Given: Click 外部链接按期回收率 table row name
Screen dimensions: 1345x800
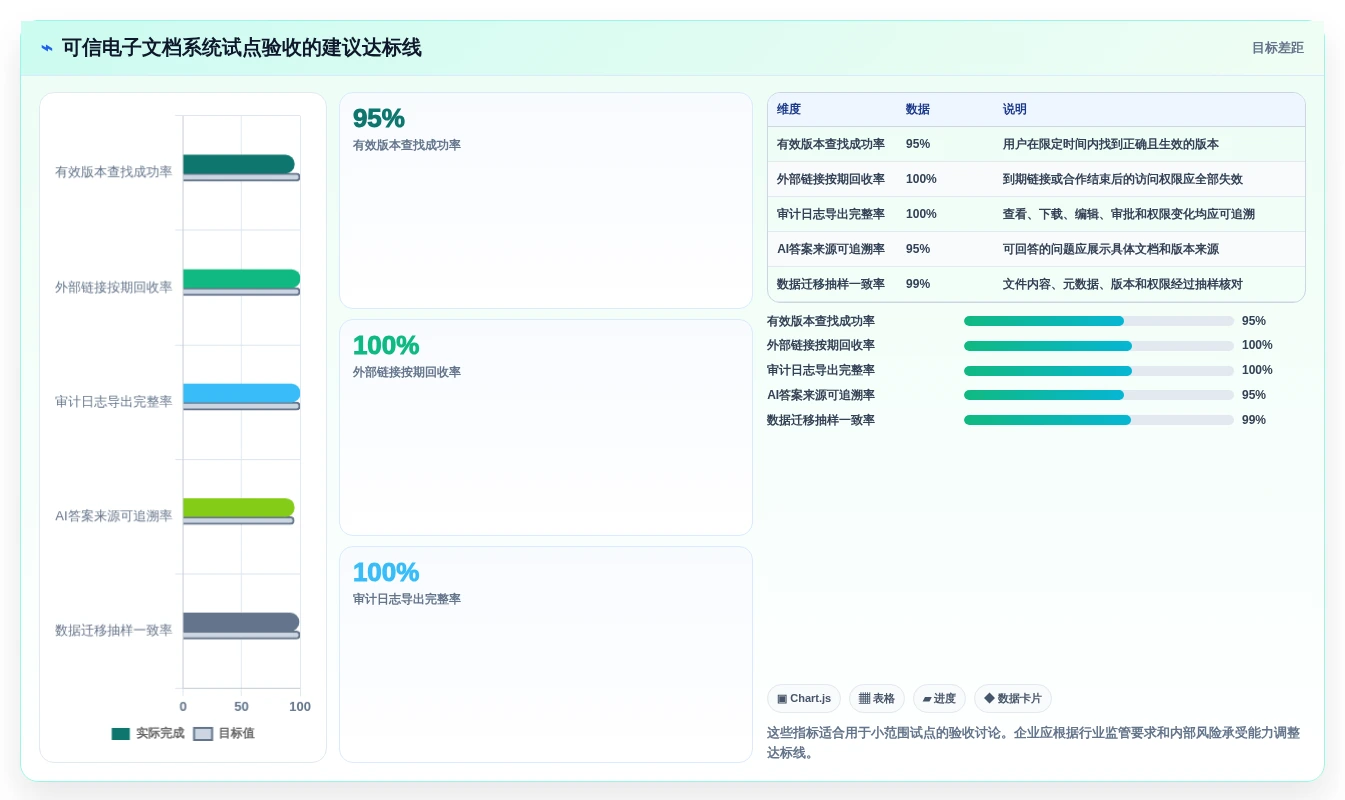Looking at the screenshot, I should click(831, 179).
